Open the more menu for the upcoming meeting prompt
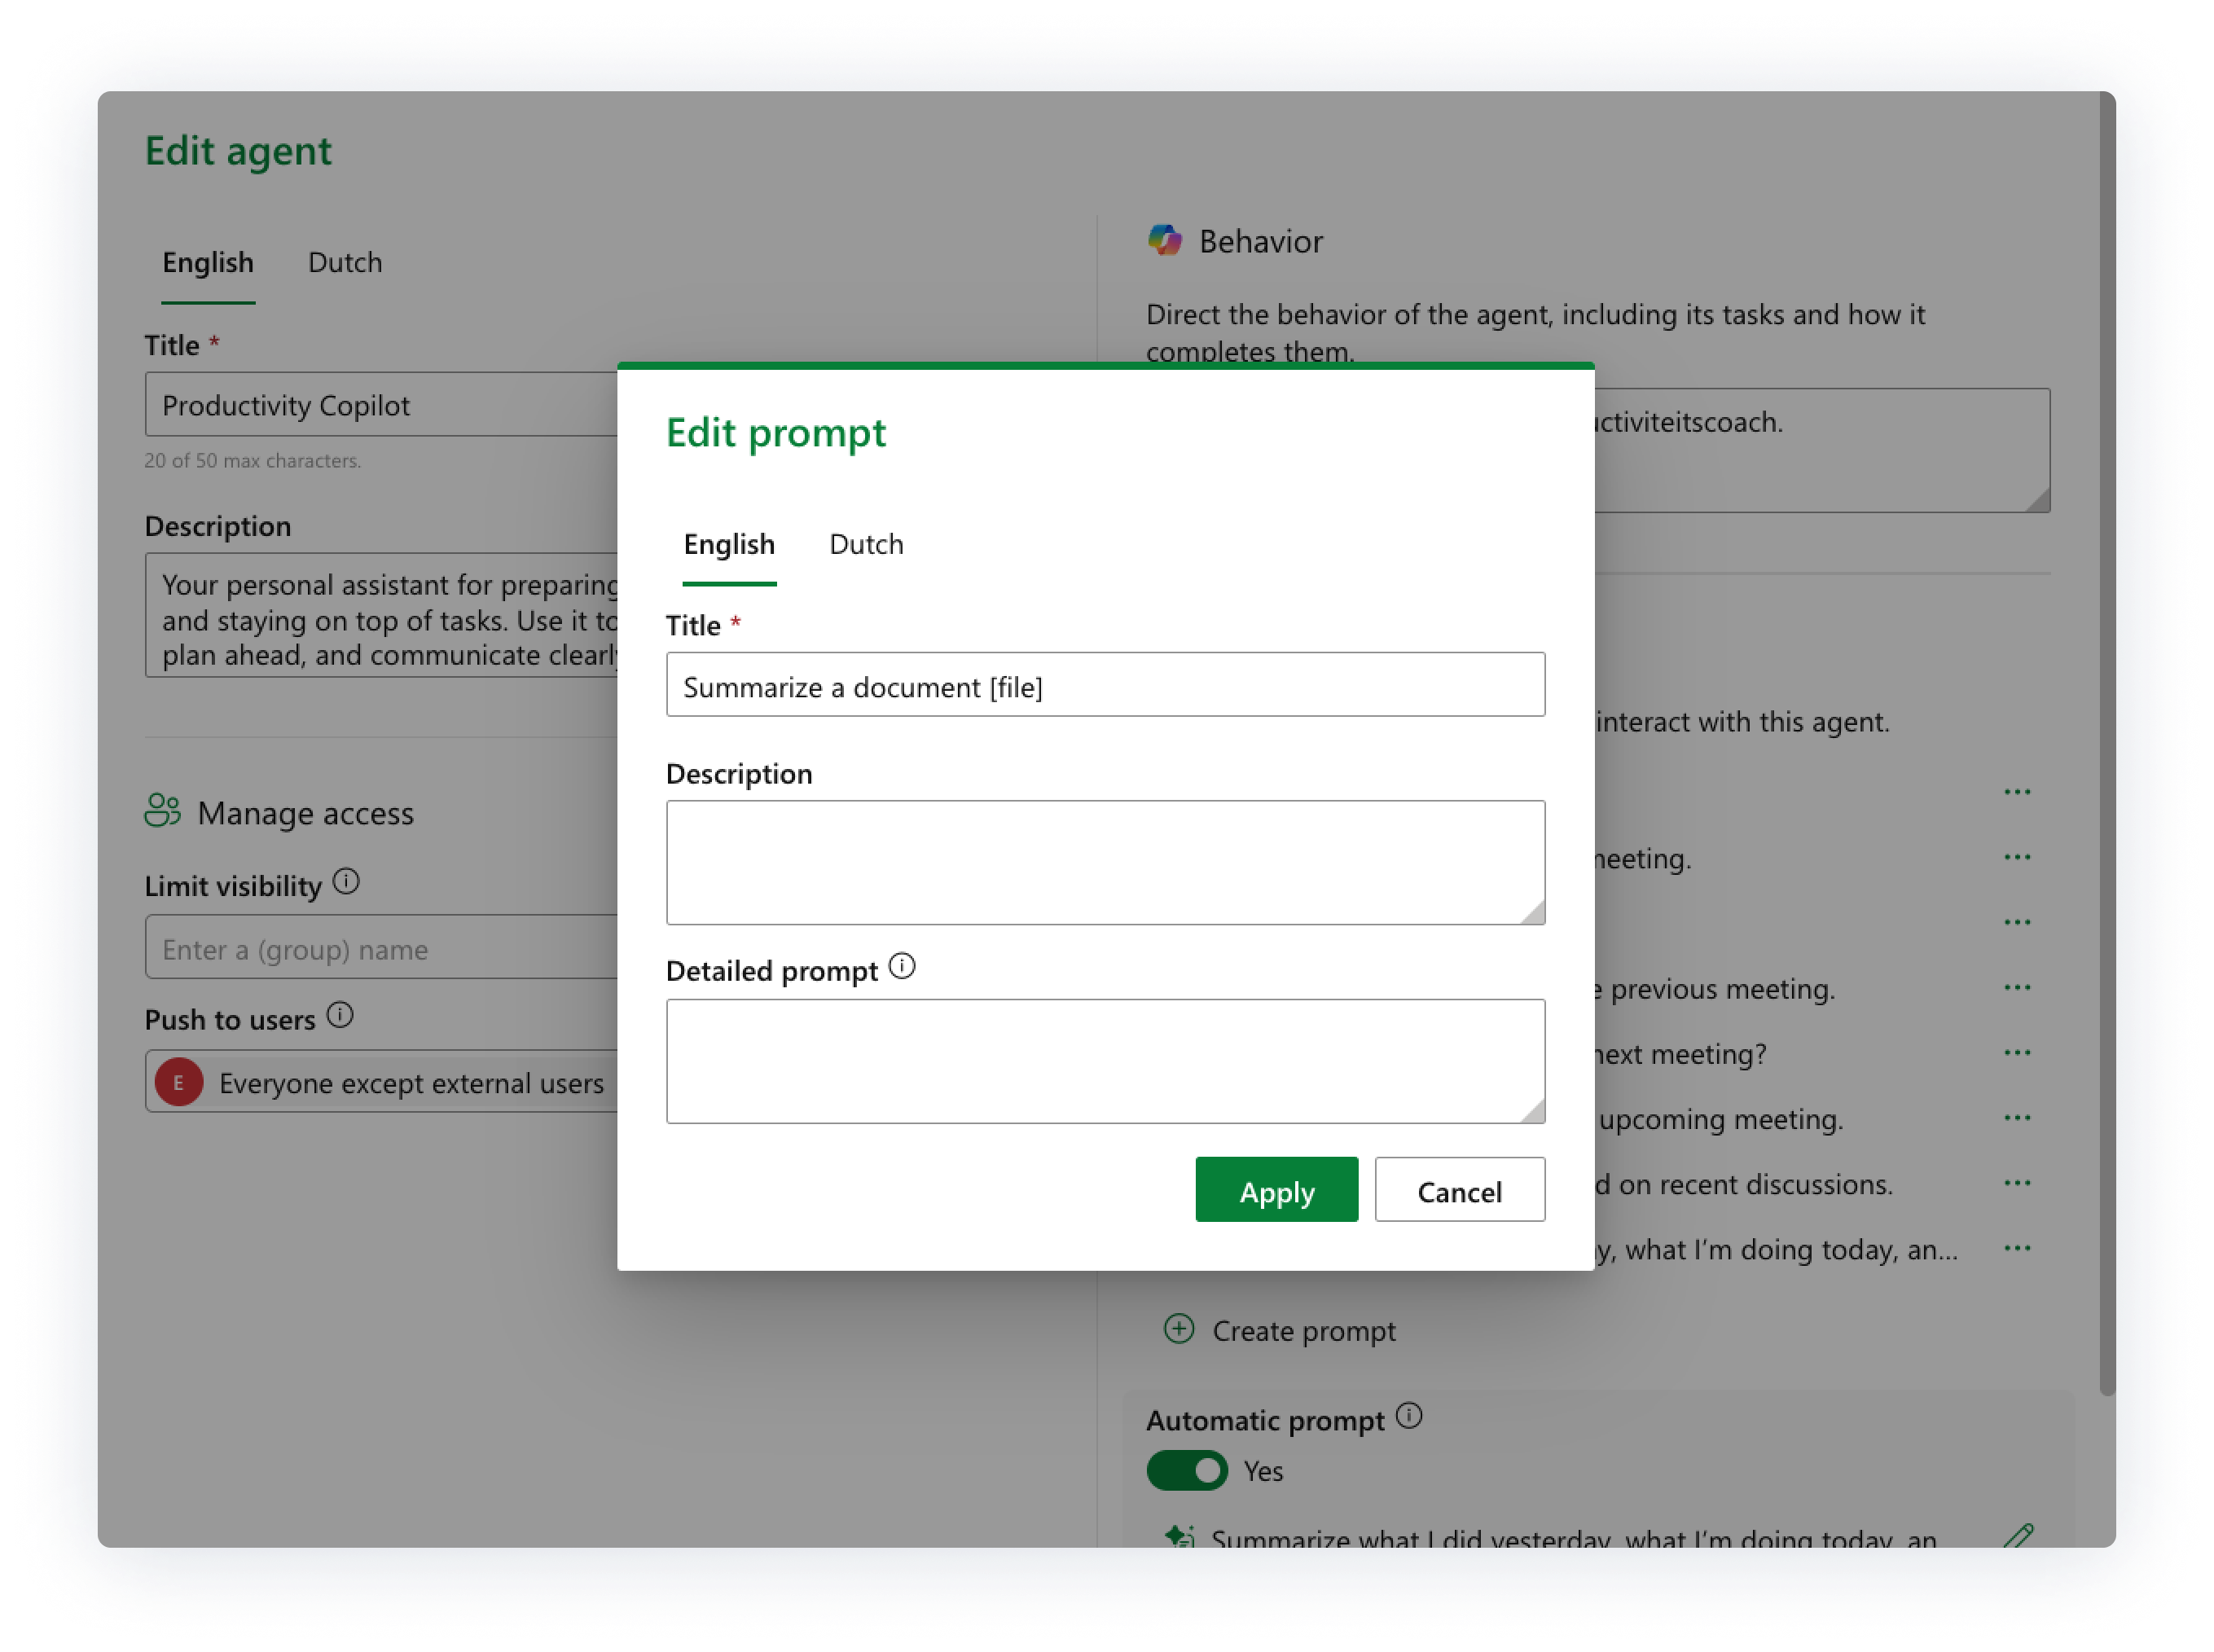 [2017, 1118]
